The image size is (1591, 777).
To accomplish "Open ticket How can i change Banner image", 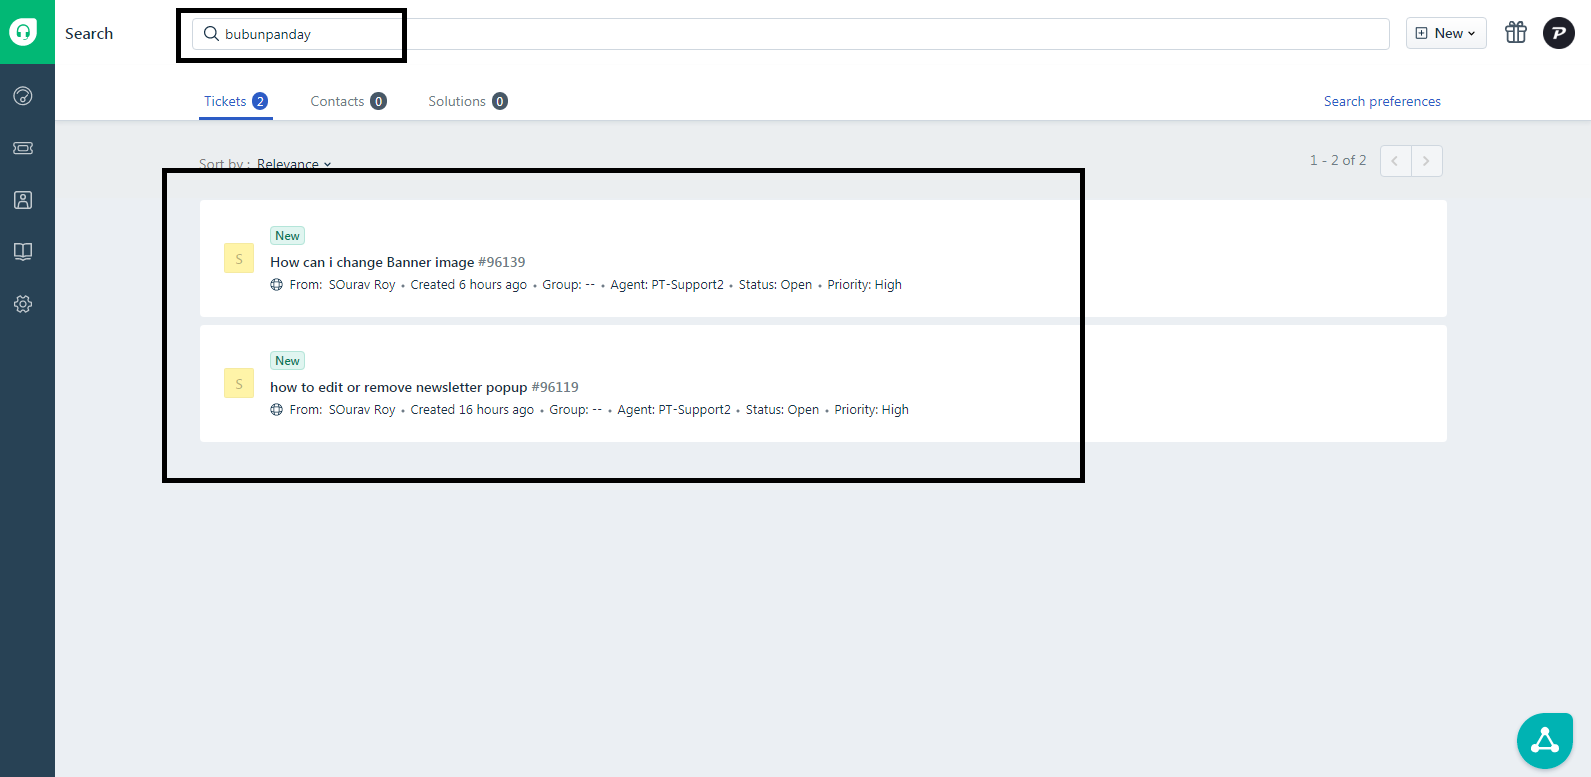I will 372,262.
